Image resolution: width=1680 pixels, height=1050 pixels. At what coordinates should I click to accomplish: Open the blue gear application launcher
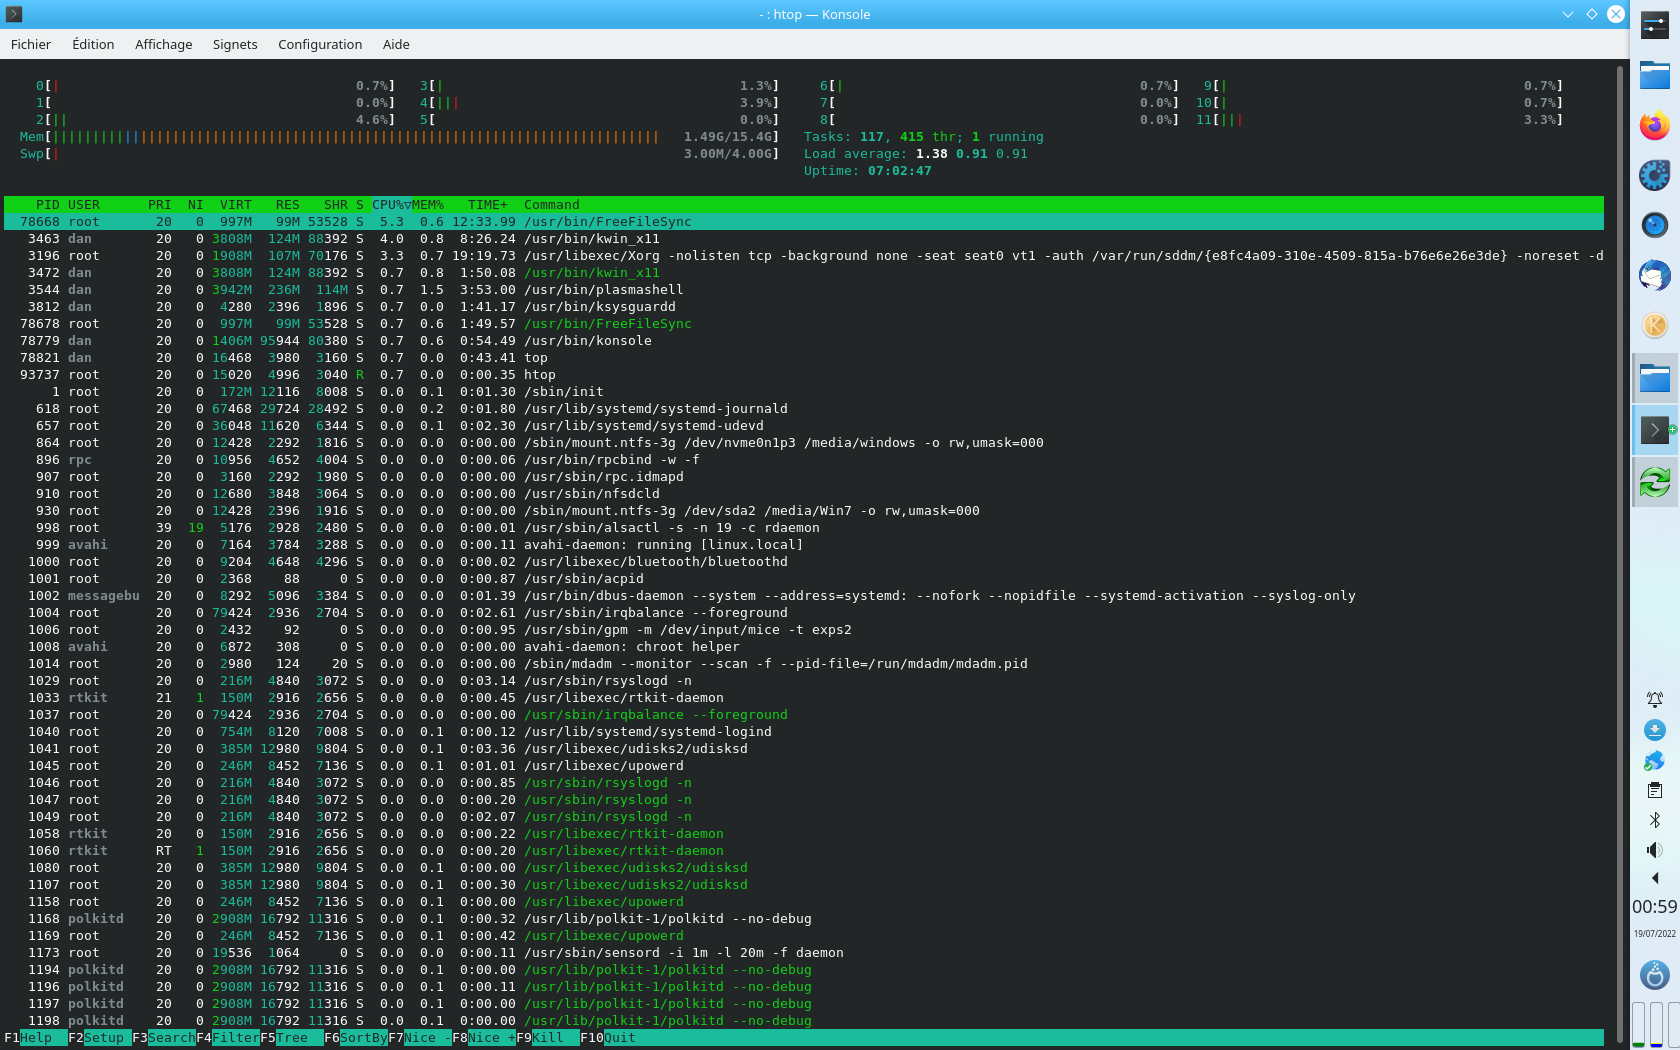[x=1655, y=175]
